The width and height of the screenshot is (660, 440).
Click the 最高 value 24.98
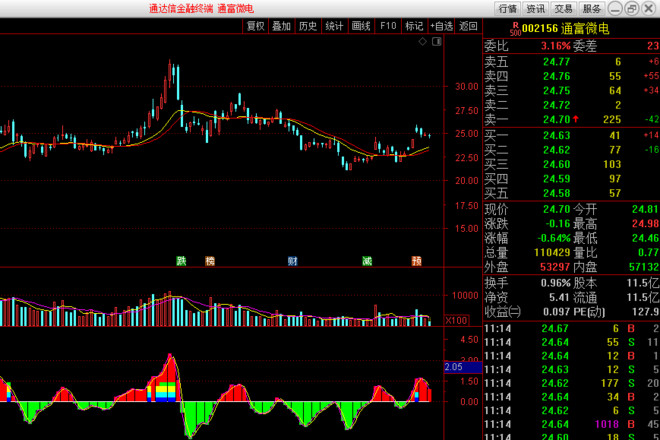tap(645, 224)
